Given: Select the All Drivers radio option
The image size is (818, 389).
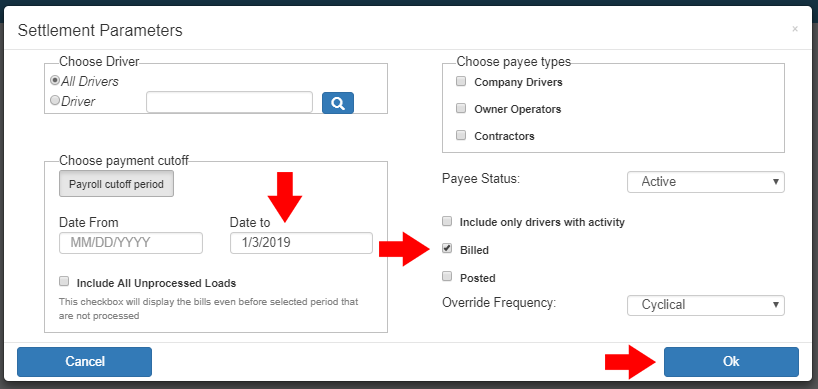Looking at the screenshot, I should click(x=54, y=81).
